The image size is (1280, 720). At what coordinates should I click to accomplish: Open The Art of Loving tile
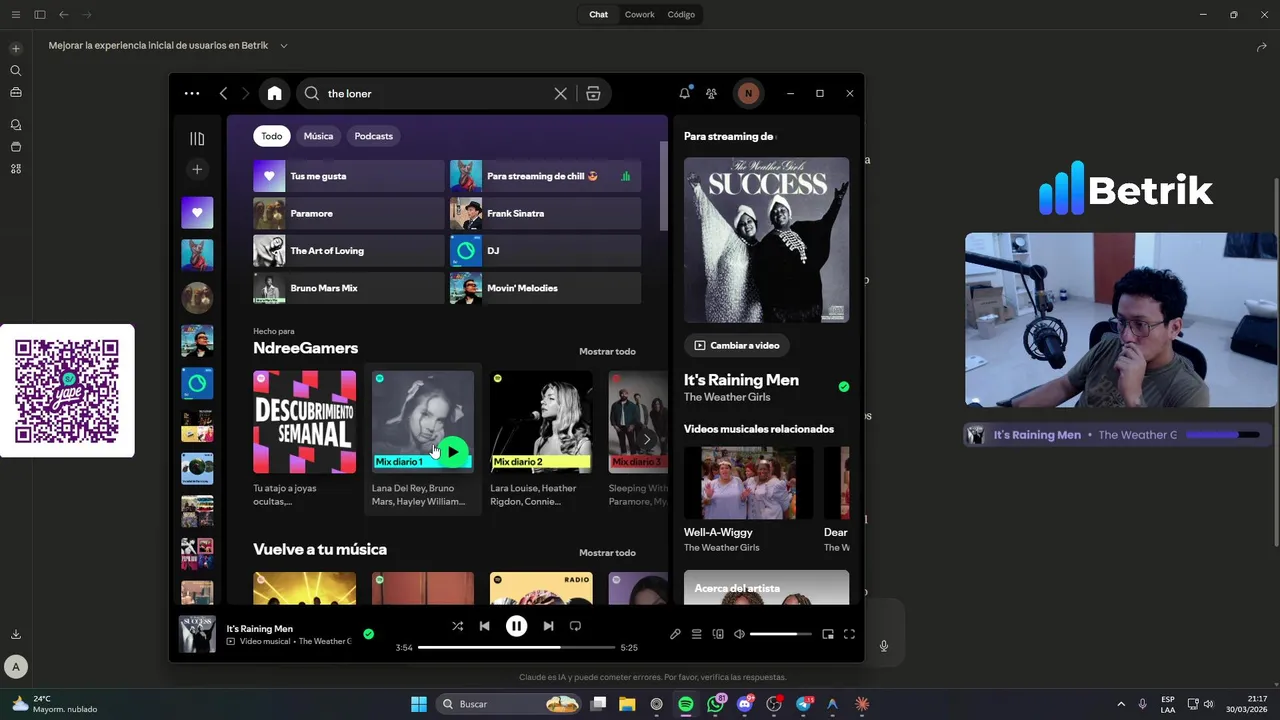(x=348, y=251)
